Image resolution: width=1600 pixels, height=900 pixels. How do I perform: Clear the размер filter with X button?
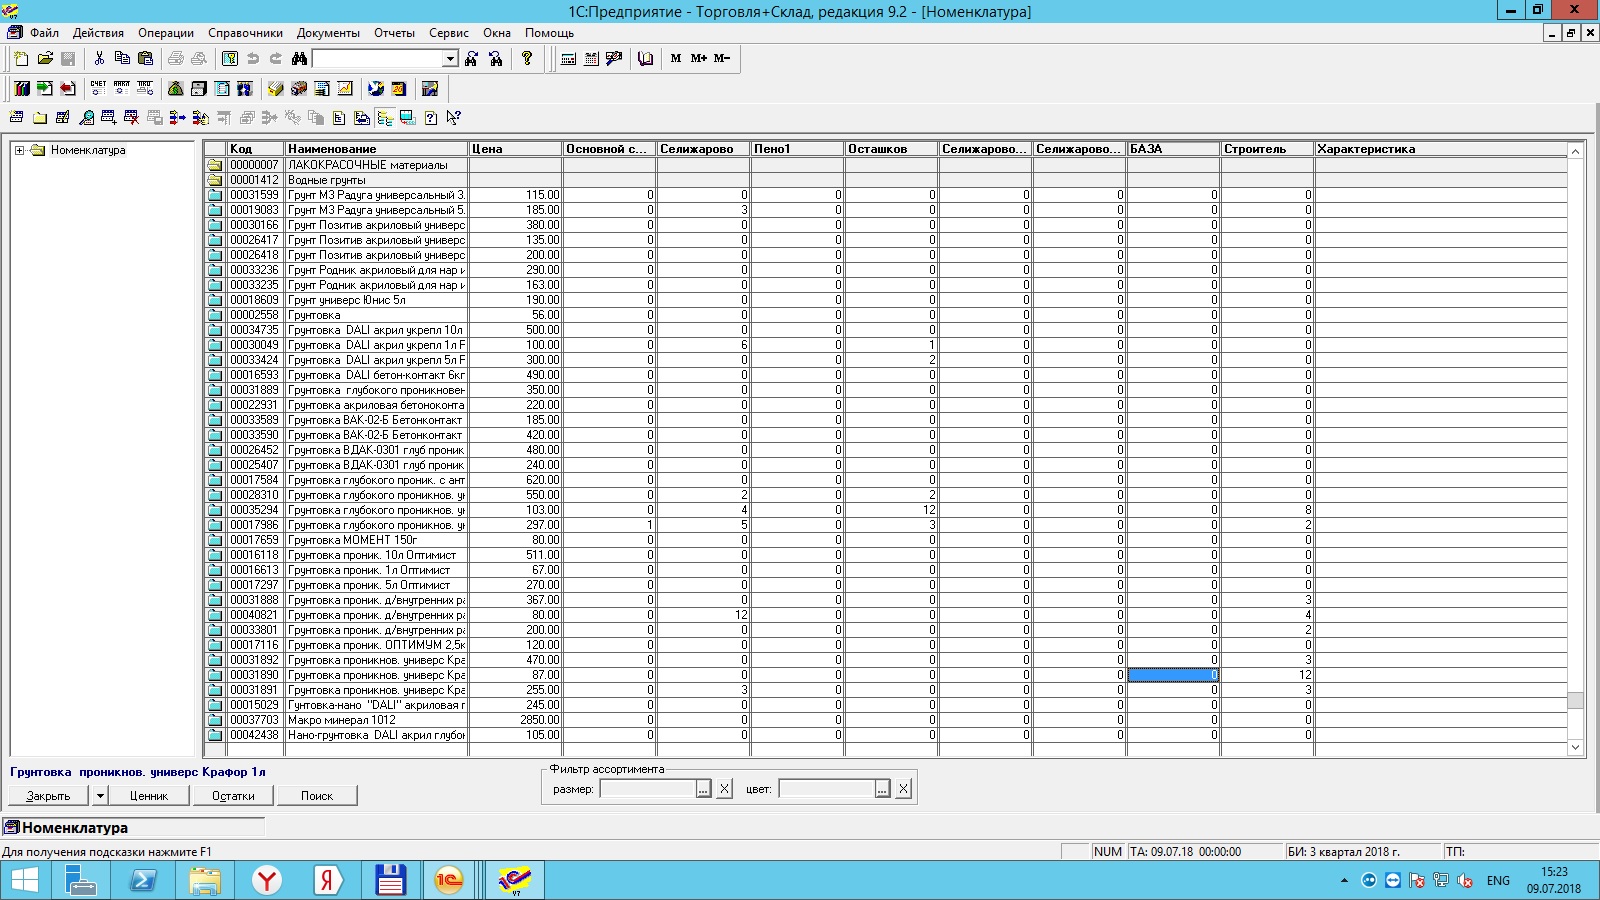pos(725,789)
